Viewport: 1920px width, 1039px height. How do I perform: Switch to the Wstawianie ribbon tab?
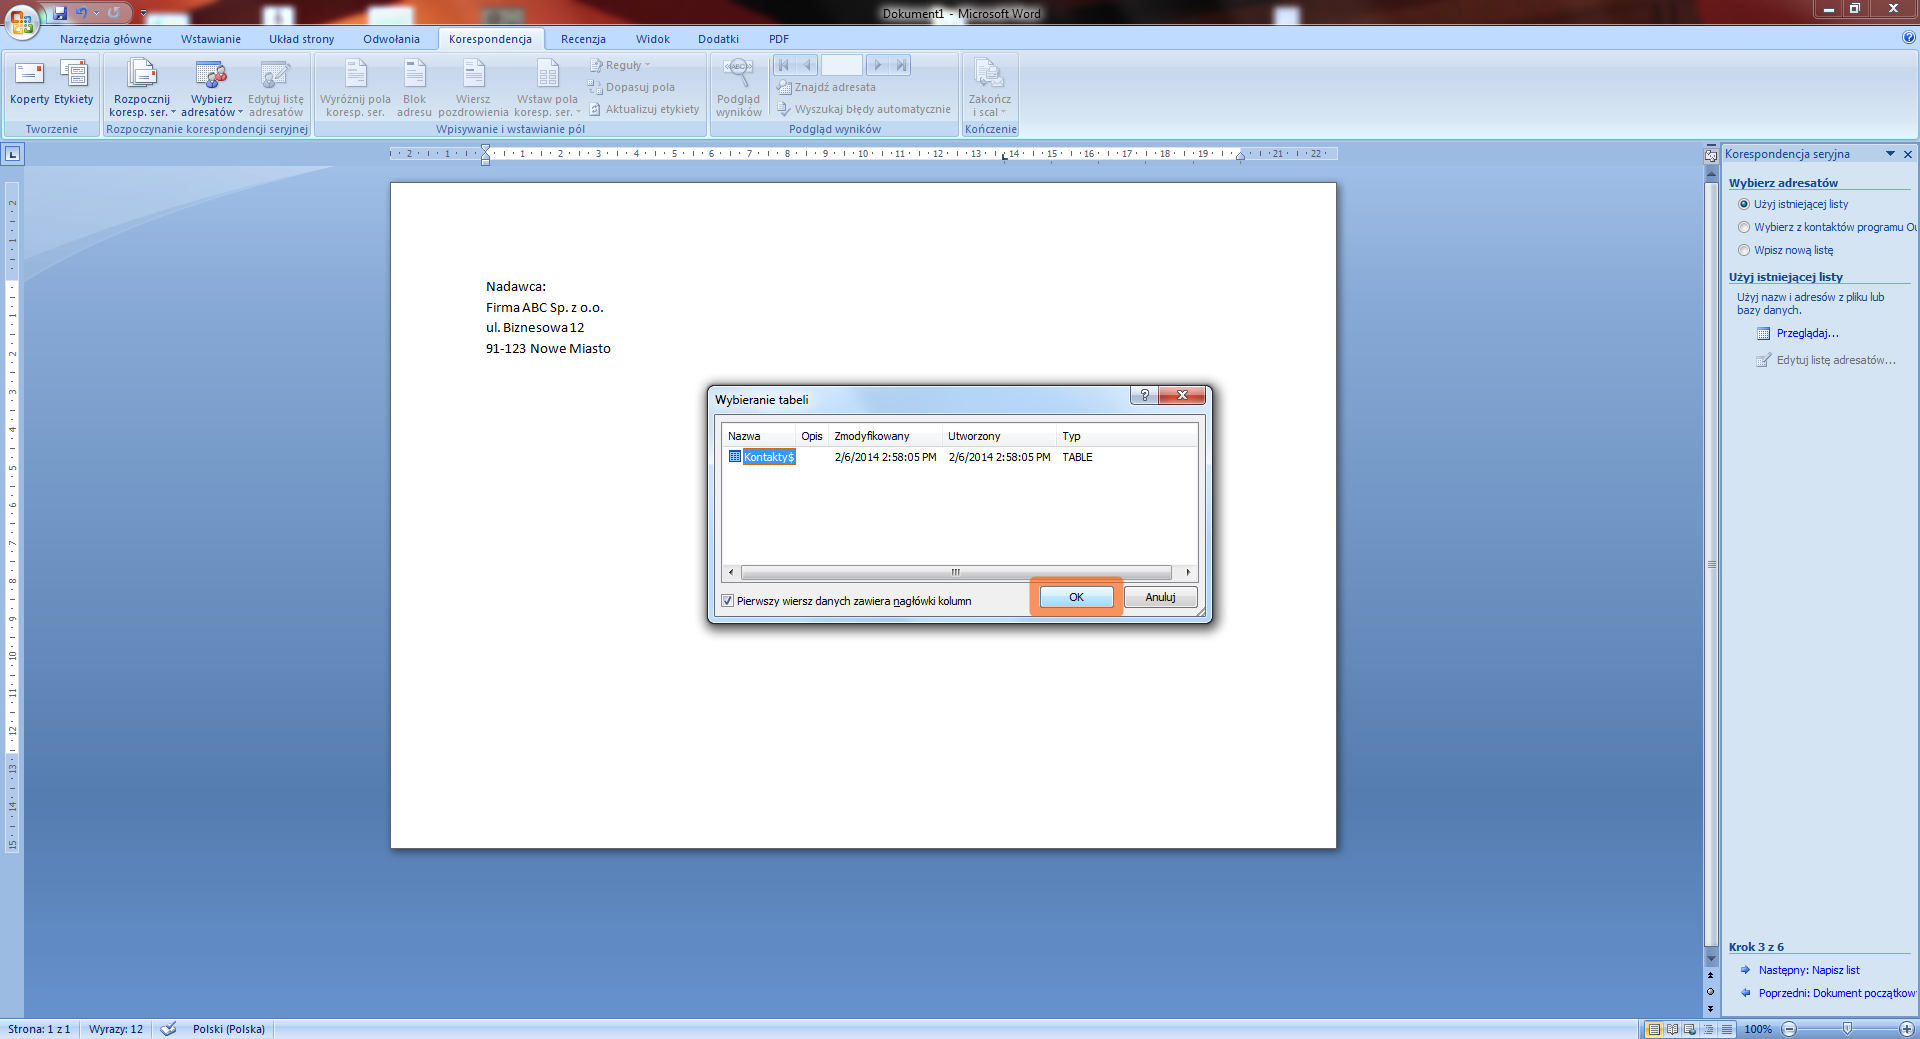pos(210,39)
